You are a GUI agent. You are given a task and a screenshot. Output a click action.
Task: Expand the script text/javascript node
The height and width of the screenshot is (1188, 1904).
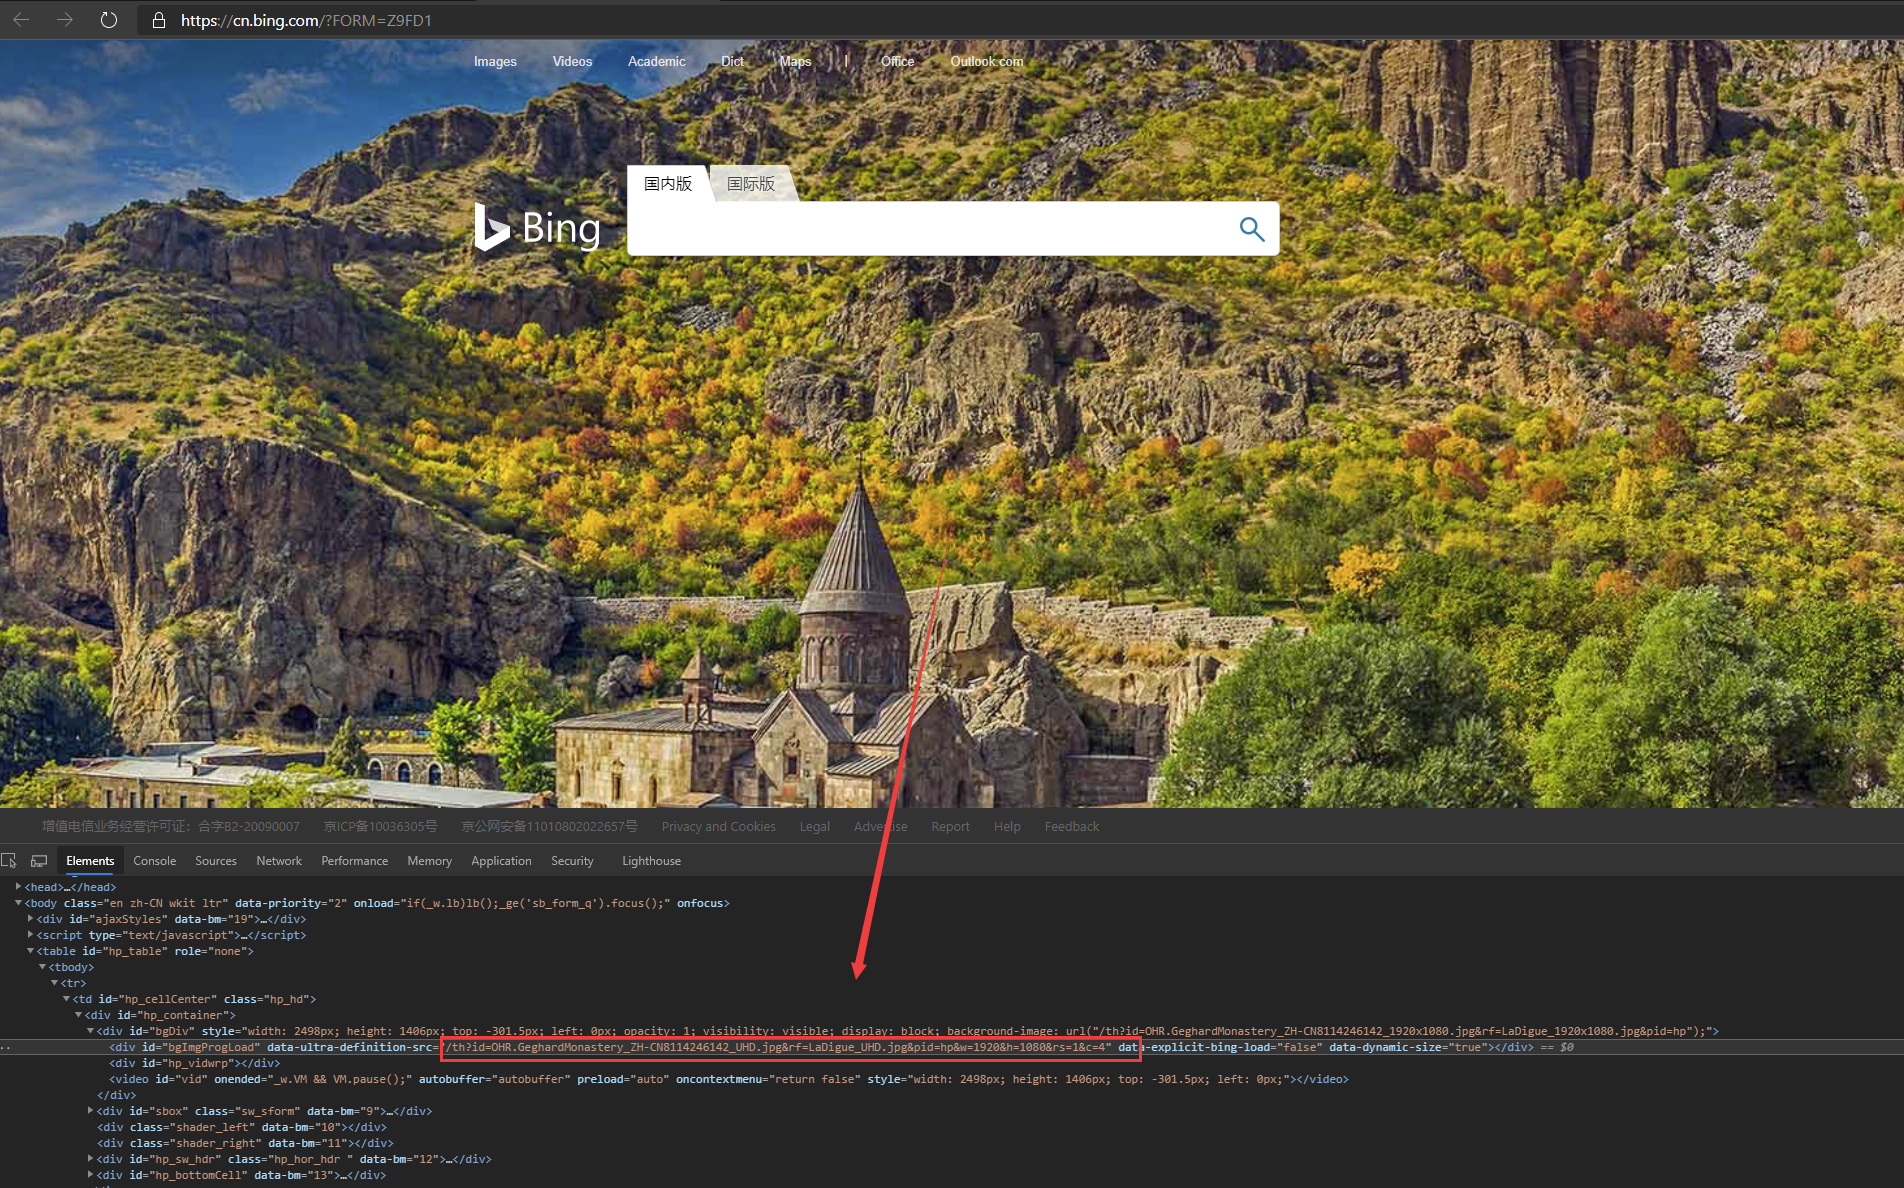click(30, 935)
